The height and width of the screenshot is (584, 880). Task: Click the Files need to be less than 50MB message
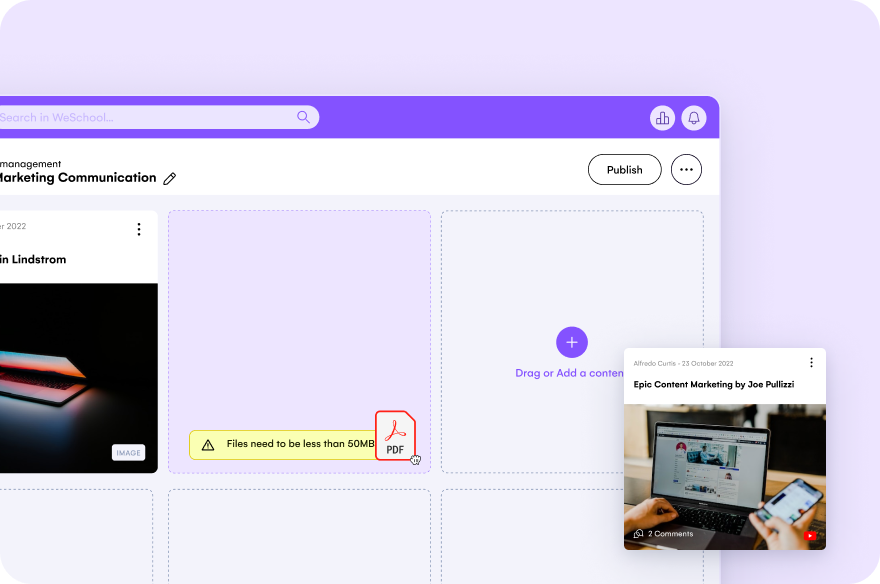coord(300,444)
